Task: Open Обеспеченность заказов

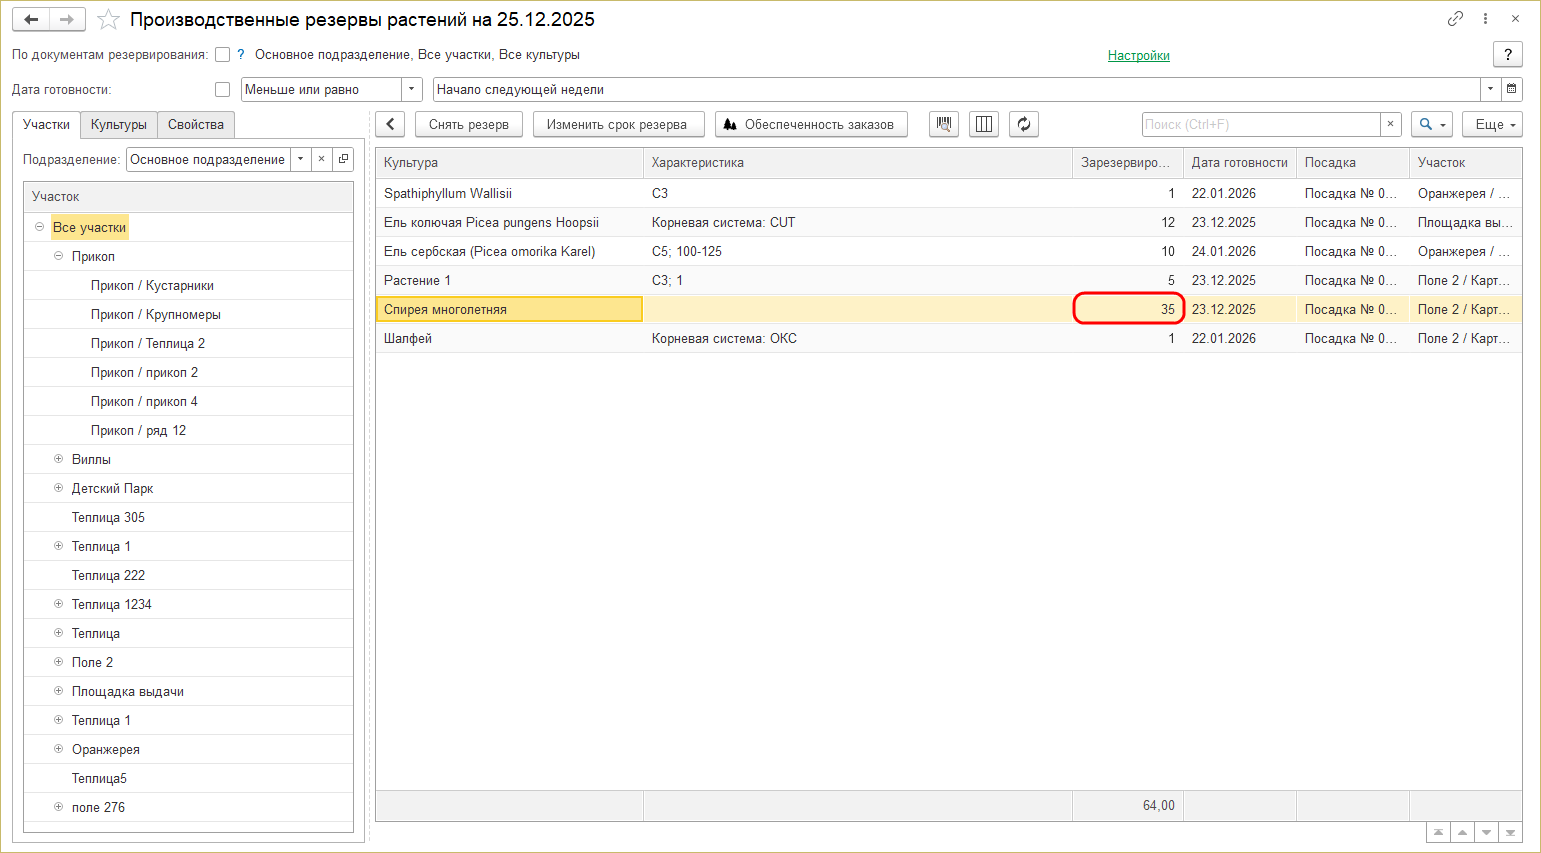Action: [x=811, y=124]
